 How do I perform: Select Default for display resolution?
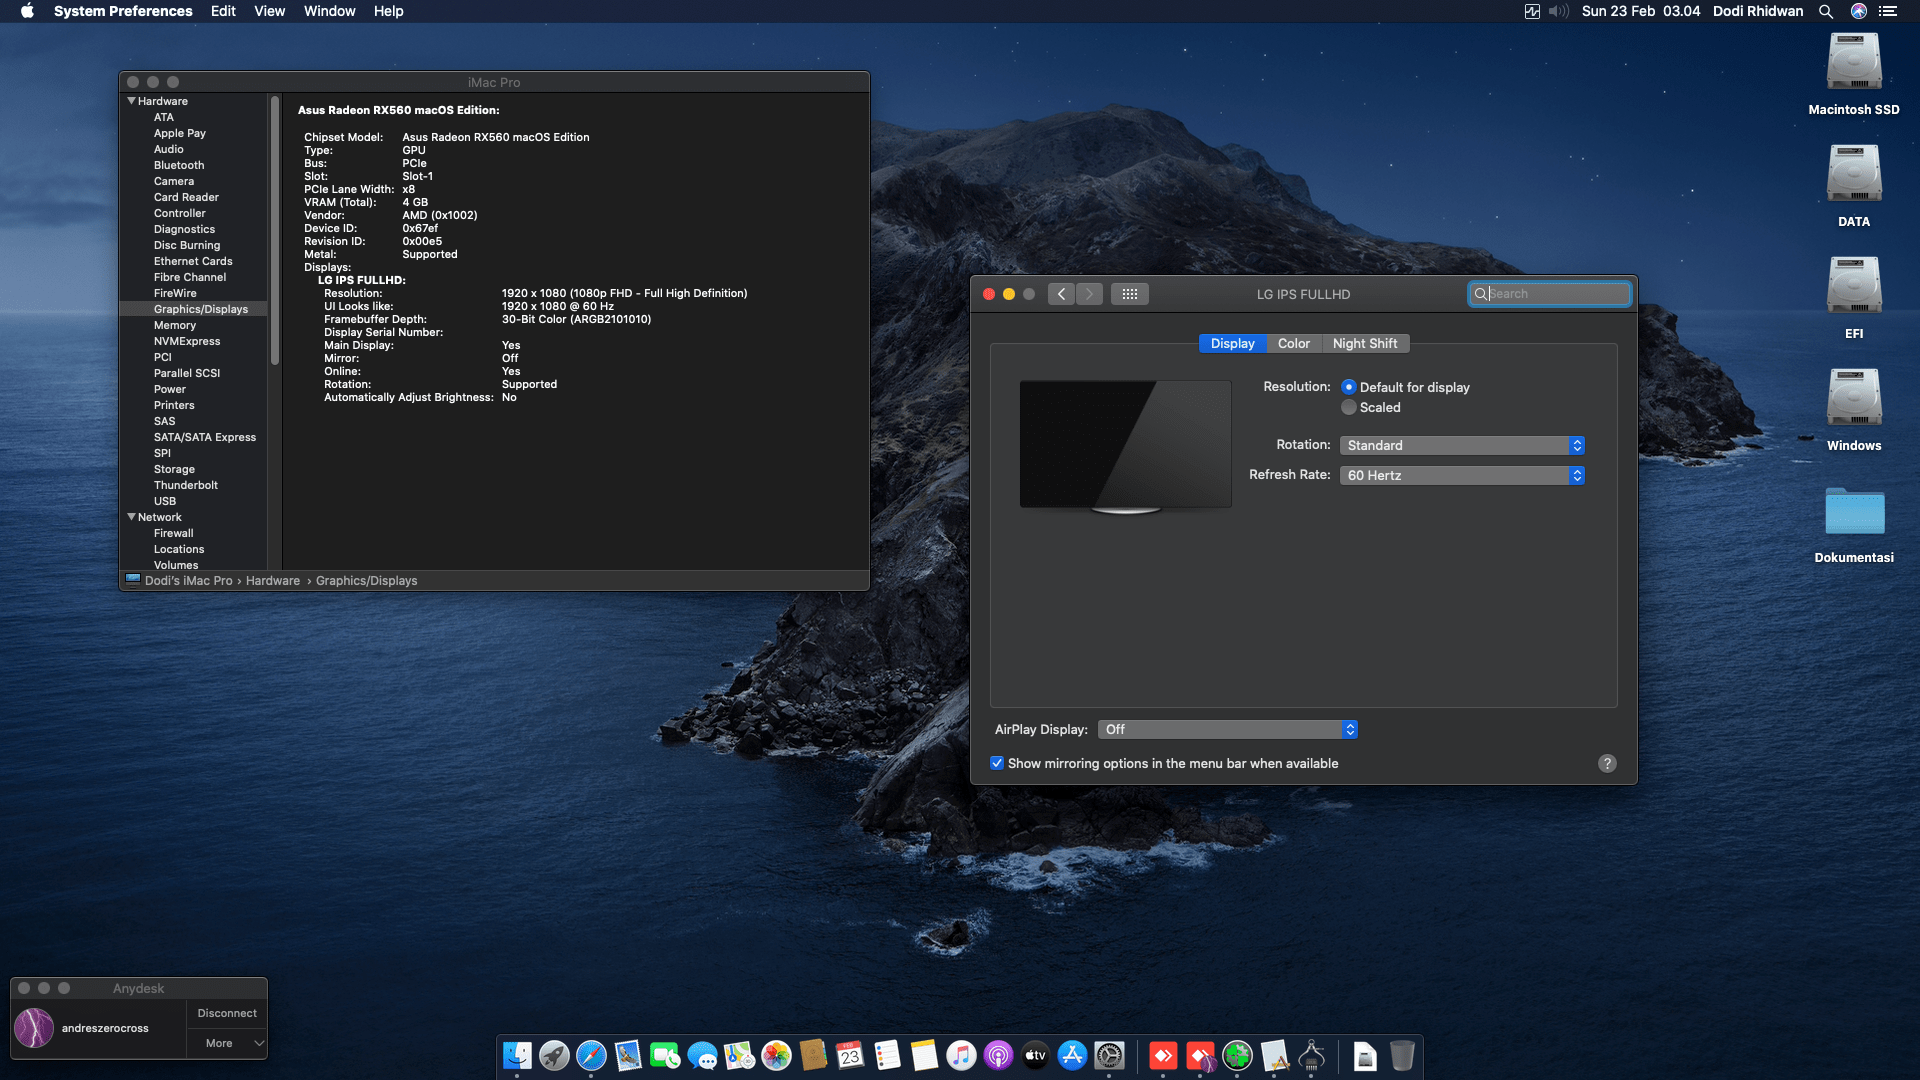point(1349,387)
